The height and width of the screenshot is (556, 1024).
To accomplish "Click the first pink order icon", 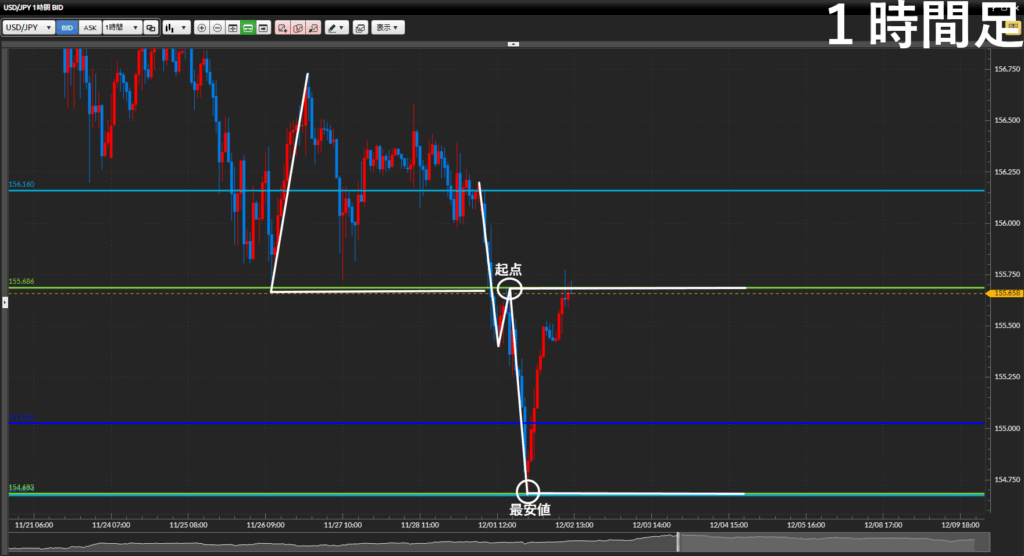I will coord(283,28).
